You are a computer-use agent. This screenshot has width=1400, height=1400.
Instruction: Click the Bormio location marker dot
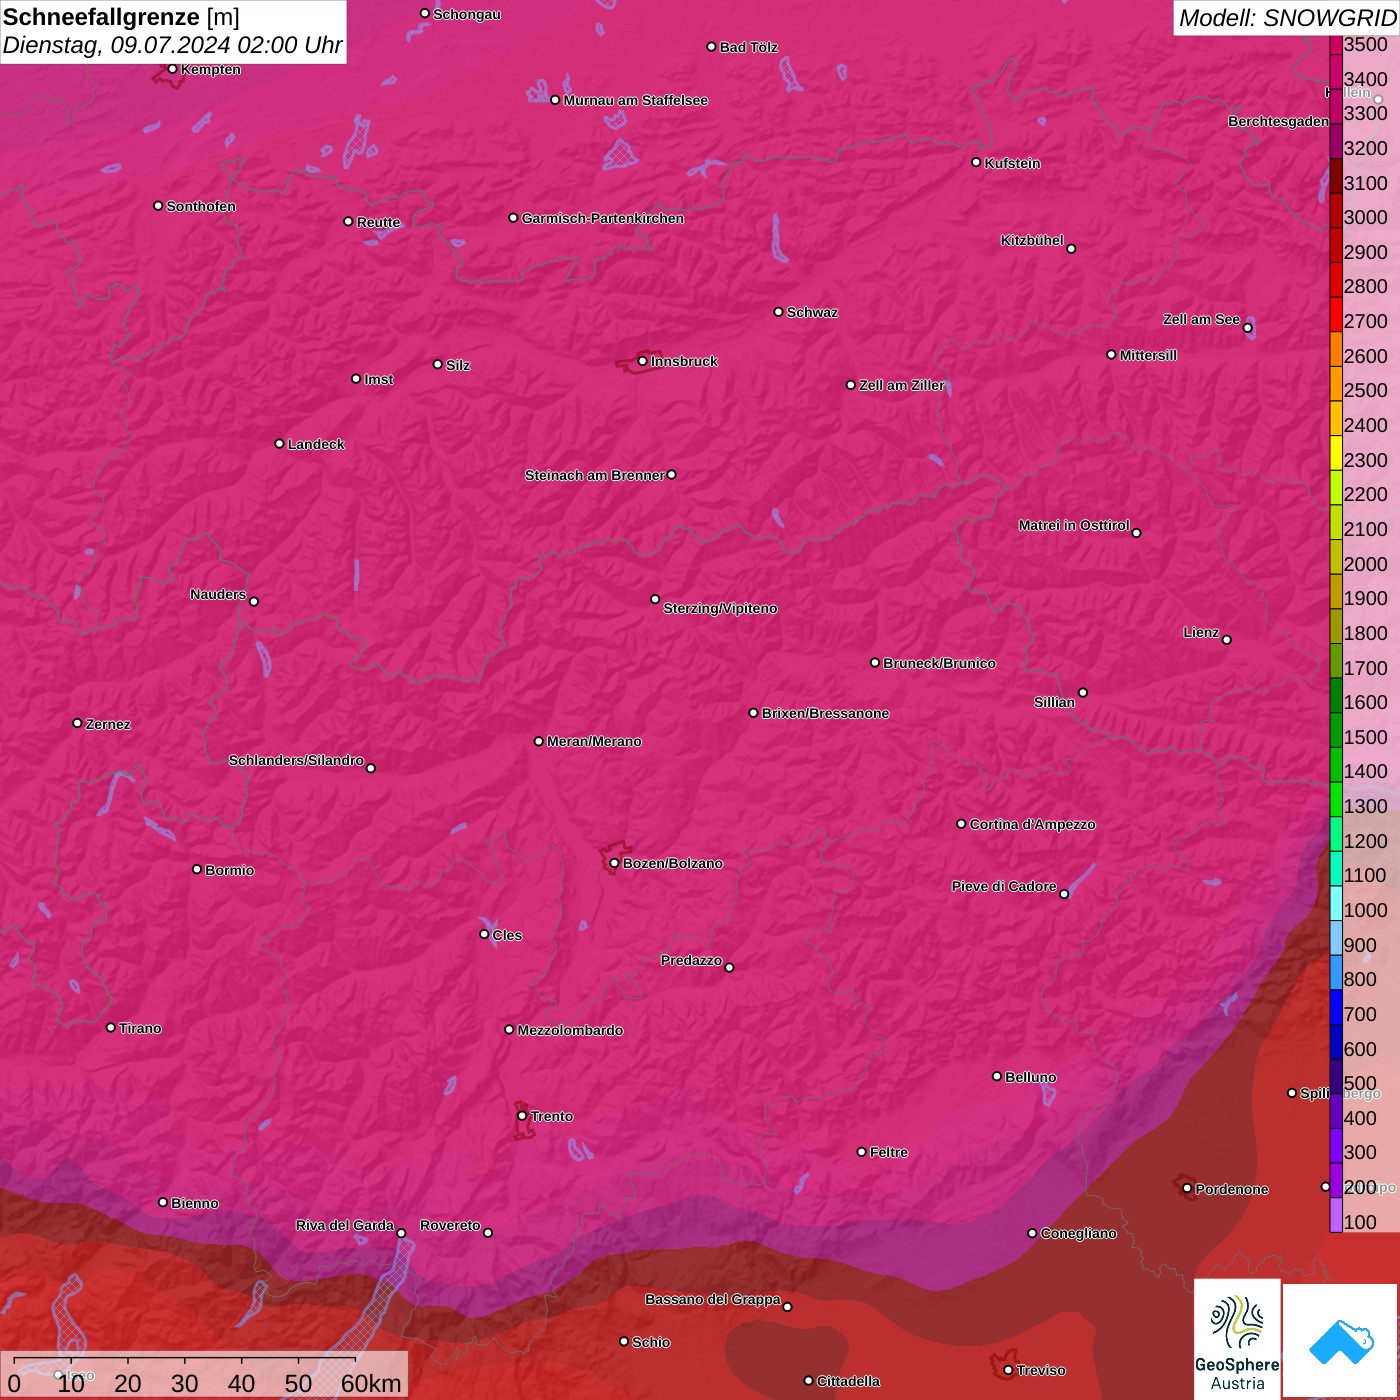197,869
